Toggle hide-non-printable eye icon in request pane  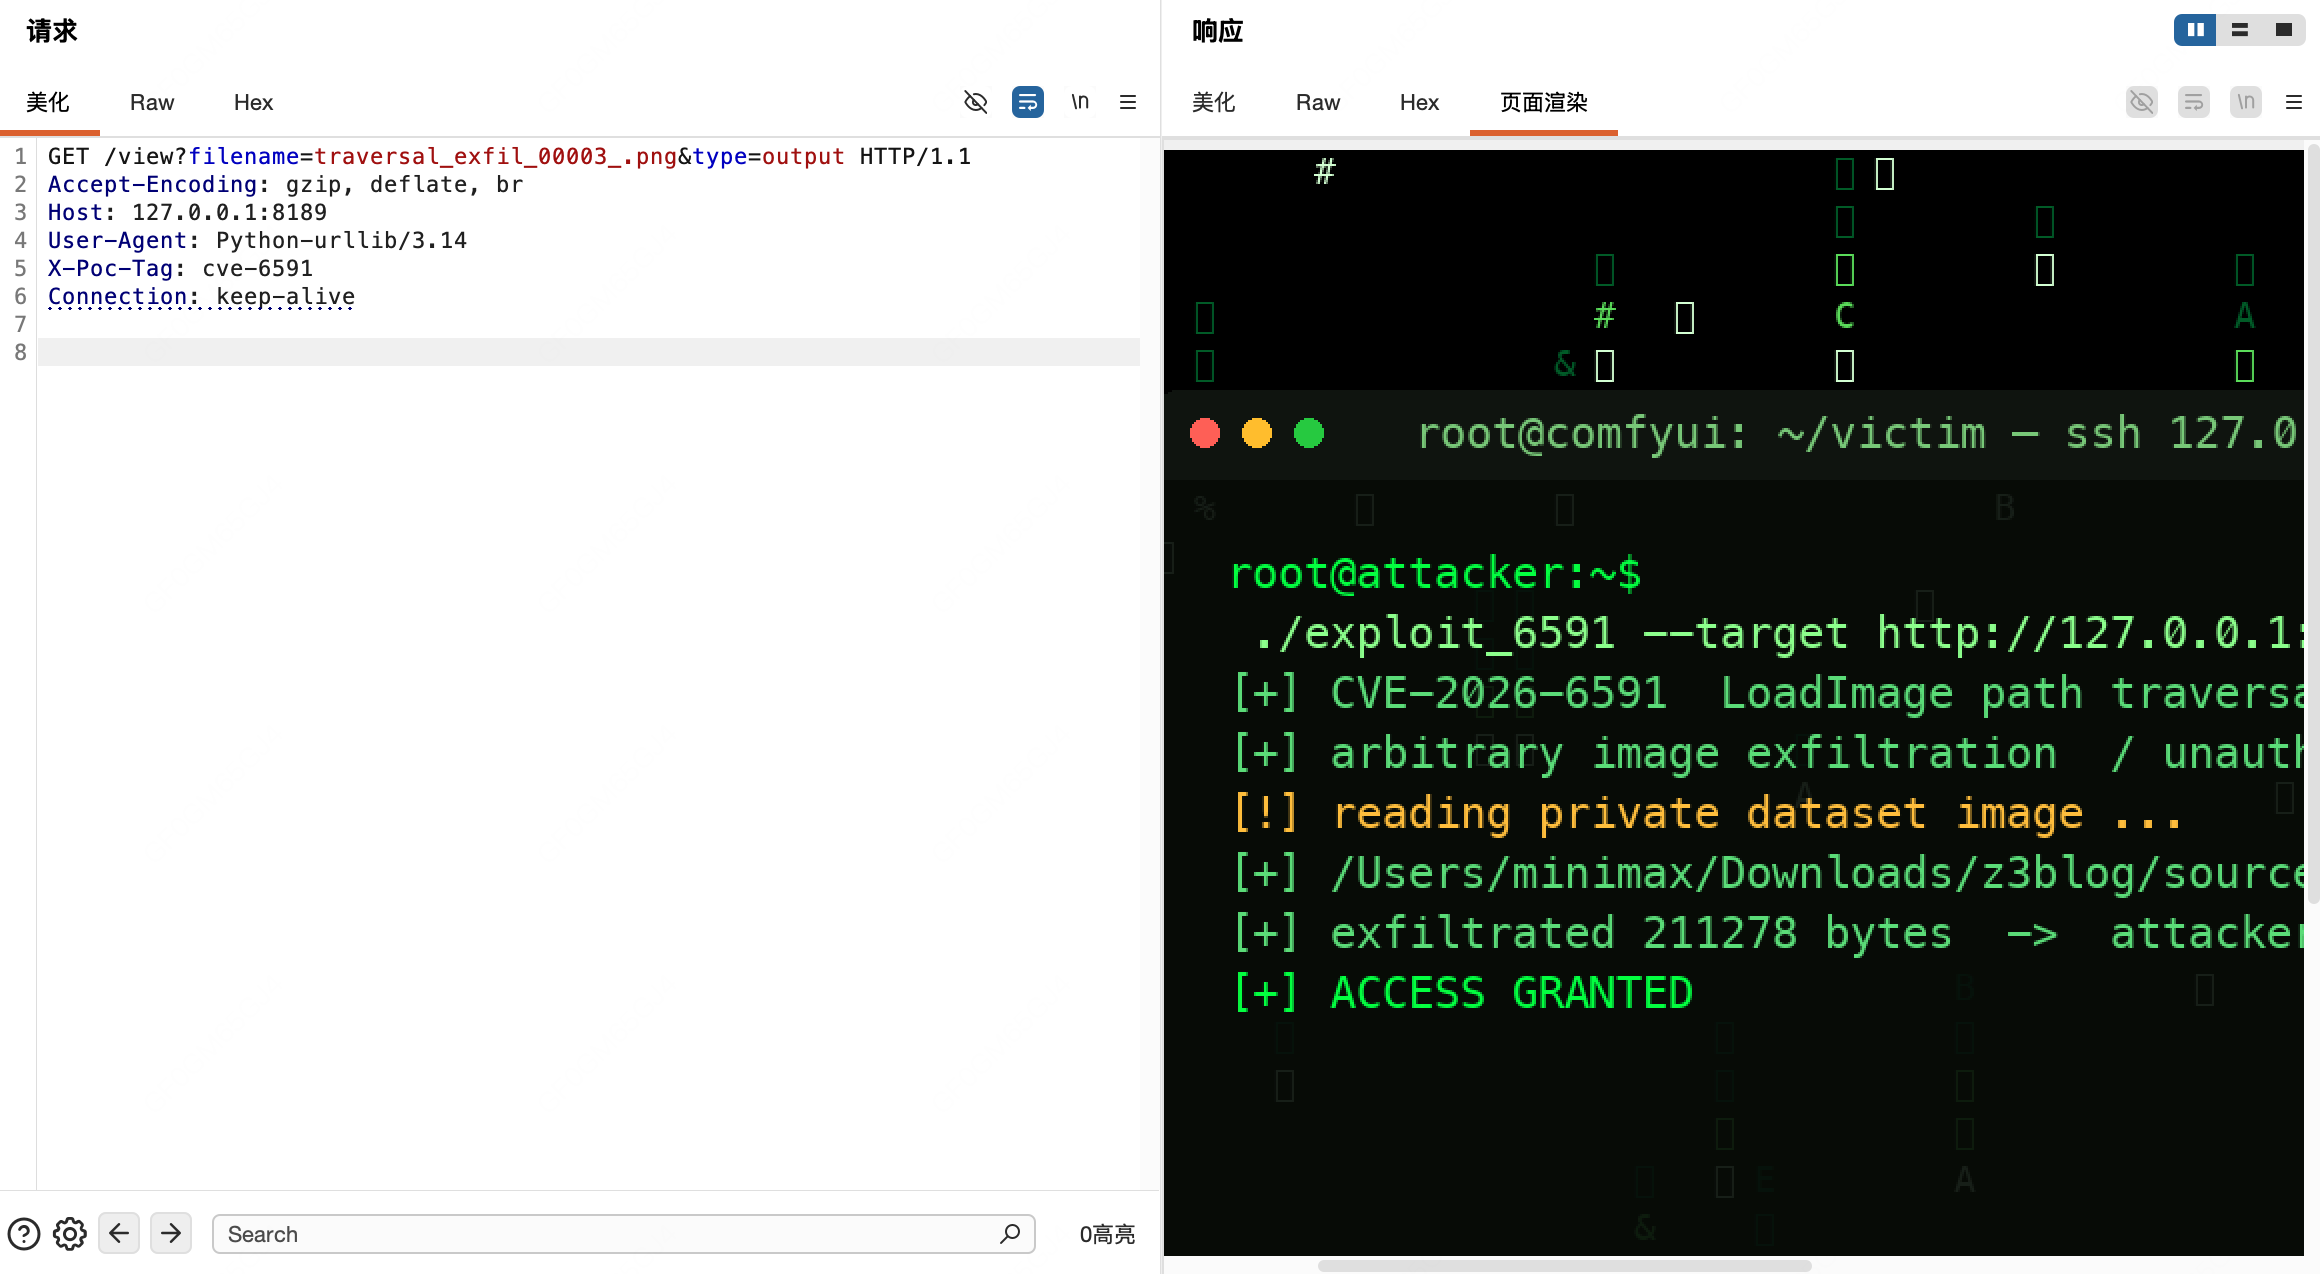click(x=975, y=102)
